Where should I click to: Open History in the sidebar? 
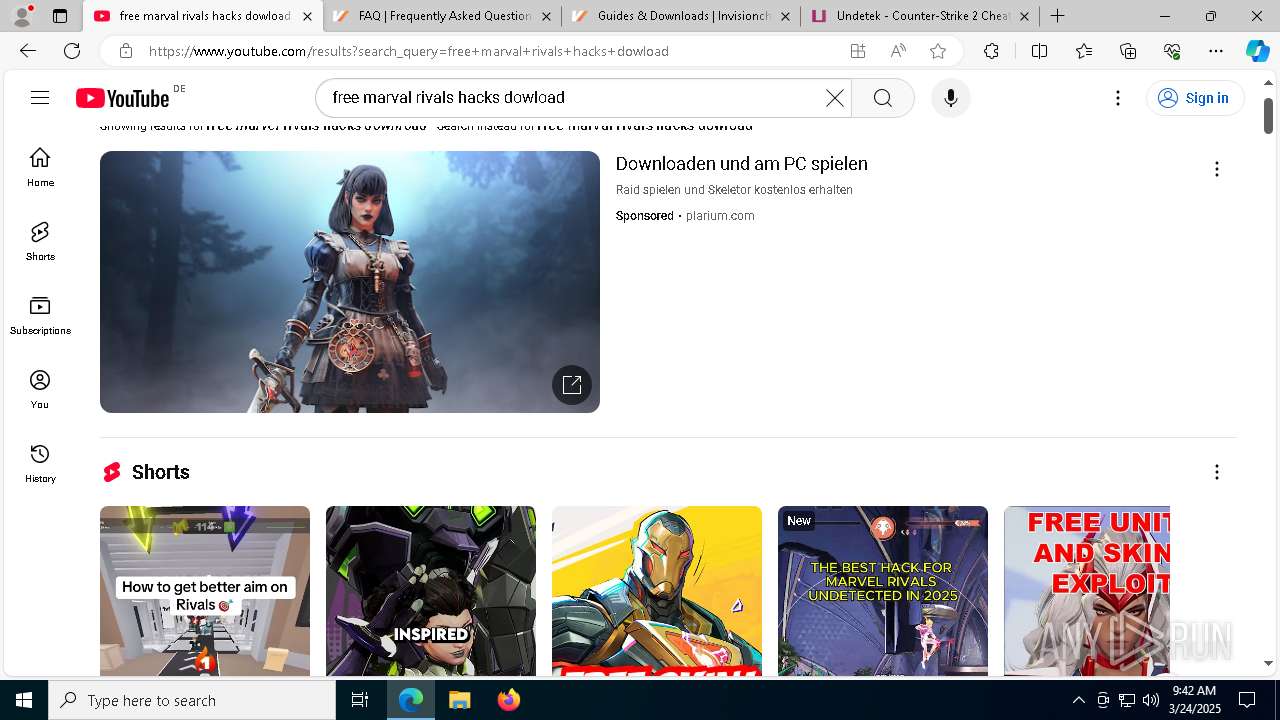pyautogui.click(x=40, y=463)
